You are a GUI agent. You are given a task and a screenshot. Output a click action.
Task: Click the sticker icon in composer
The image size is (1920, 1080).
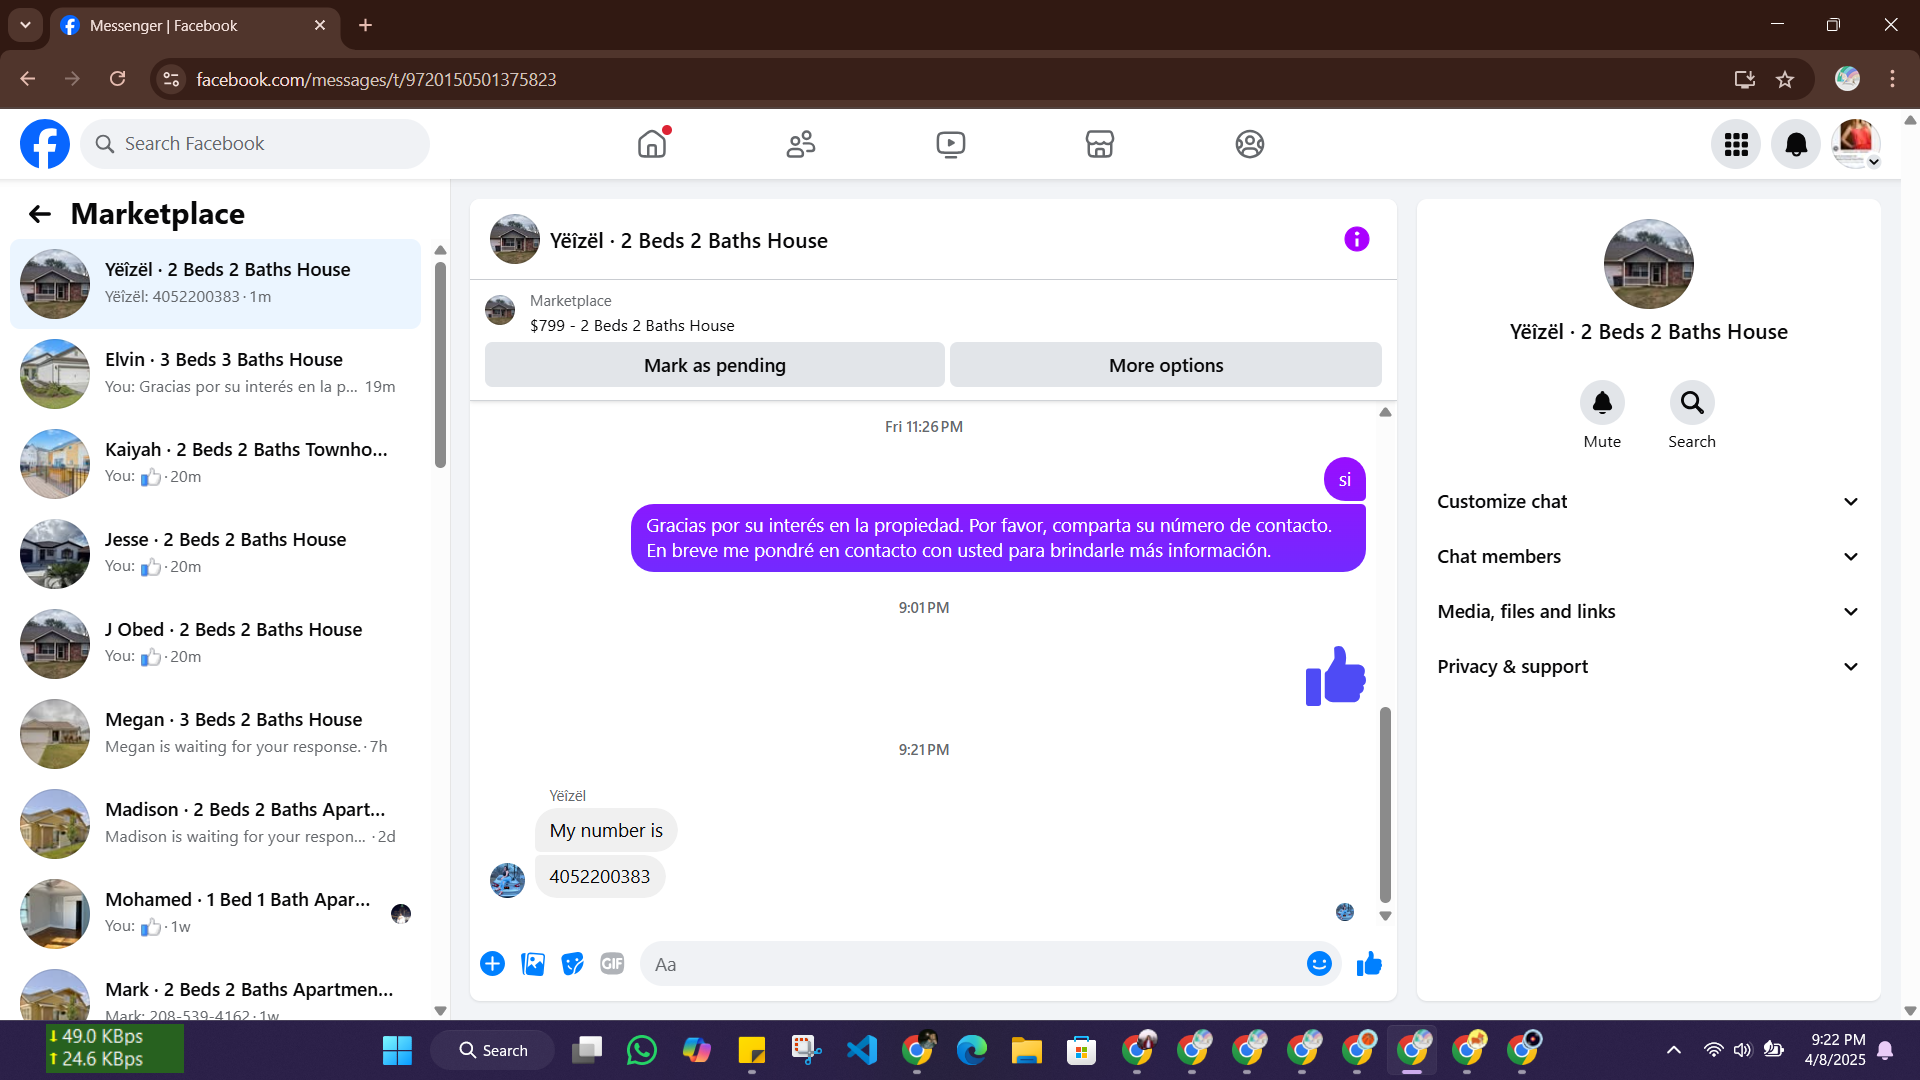point(572,964)
